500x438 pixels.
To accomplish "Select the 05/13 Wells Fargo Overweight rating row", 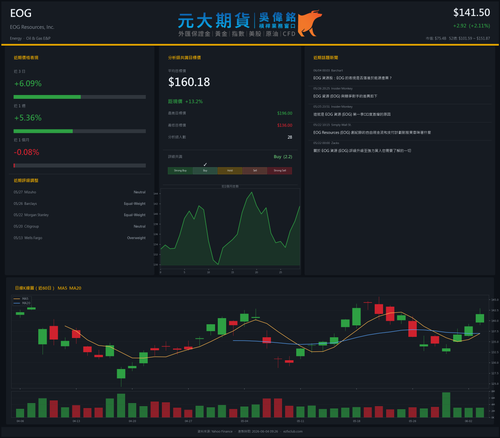I will [80, 238].
